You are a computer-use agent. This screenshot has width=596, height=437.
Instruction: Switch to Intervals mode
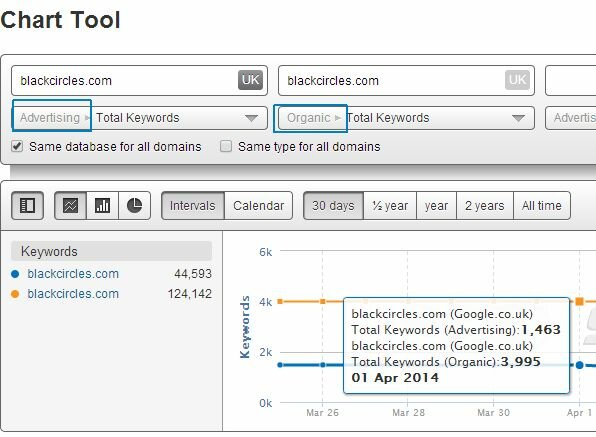[x=193, y=206]
